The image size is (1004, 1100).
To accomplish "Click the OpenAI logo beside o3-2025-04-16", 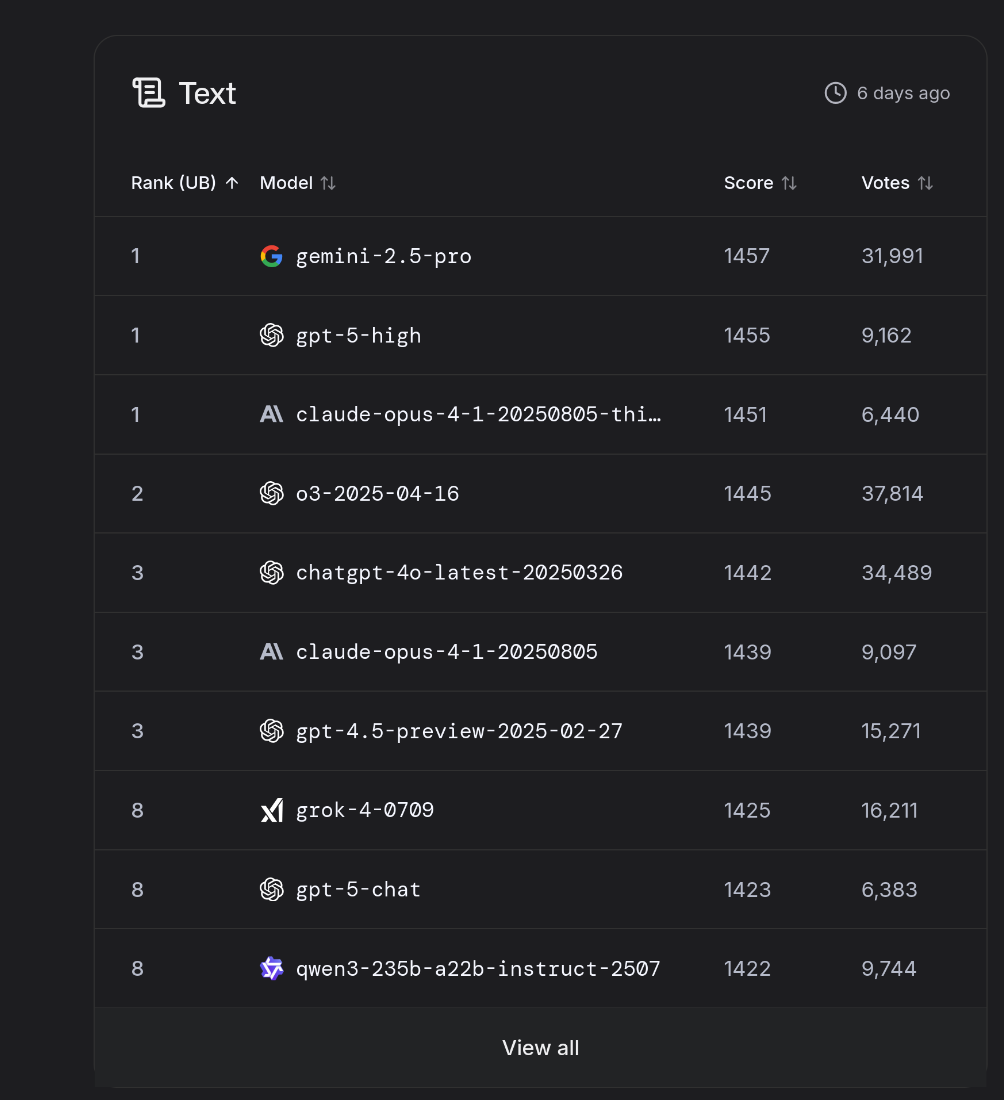I will 272,494.
